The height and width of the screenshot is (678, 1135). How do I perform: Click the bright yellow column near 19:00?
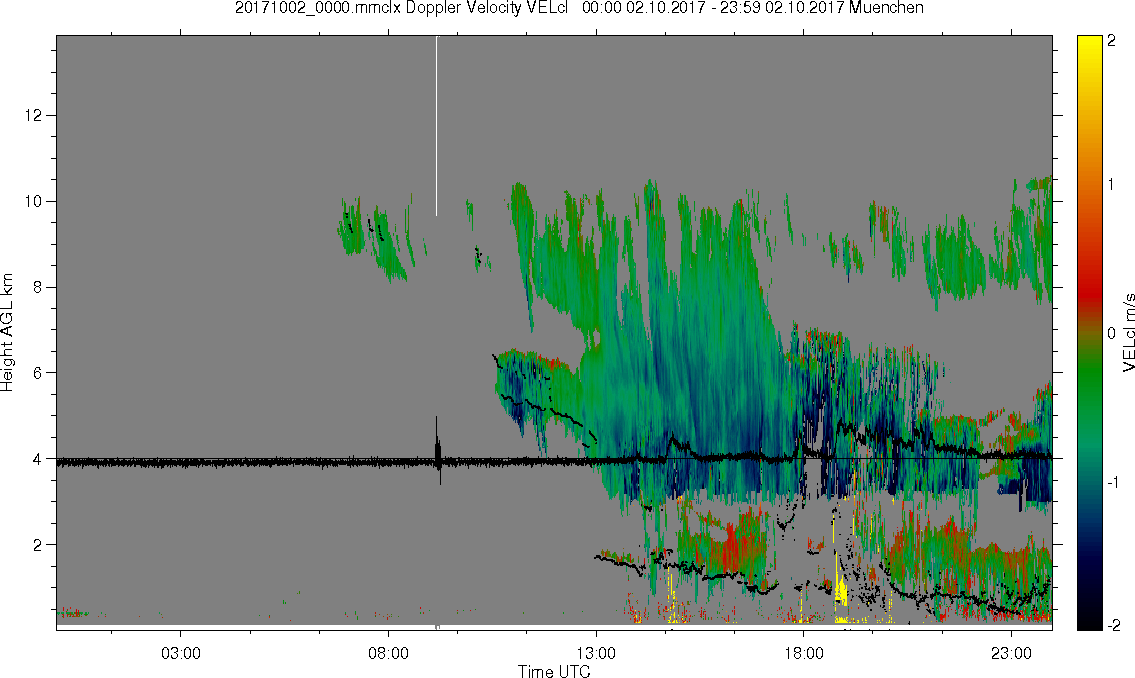(840, 590)
